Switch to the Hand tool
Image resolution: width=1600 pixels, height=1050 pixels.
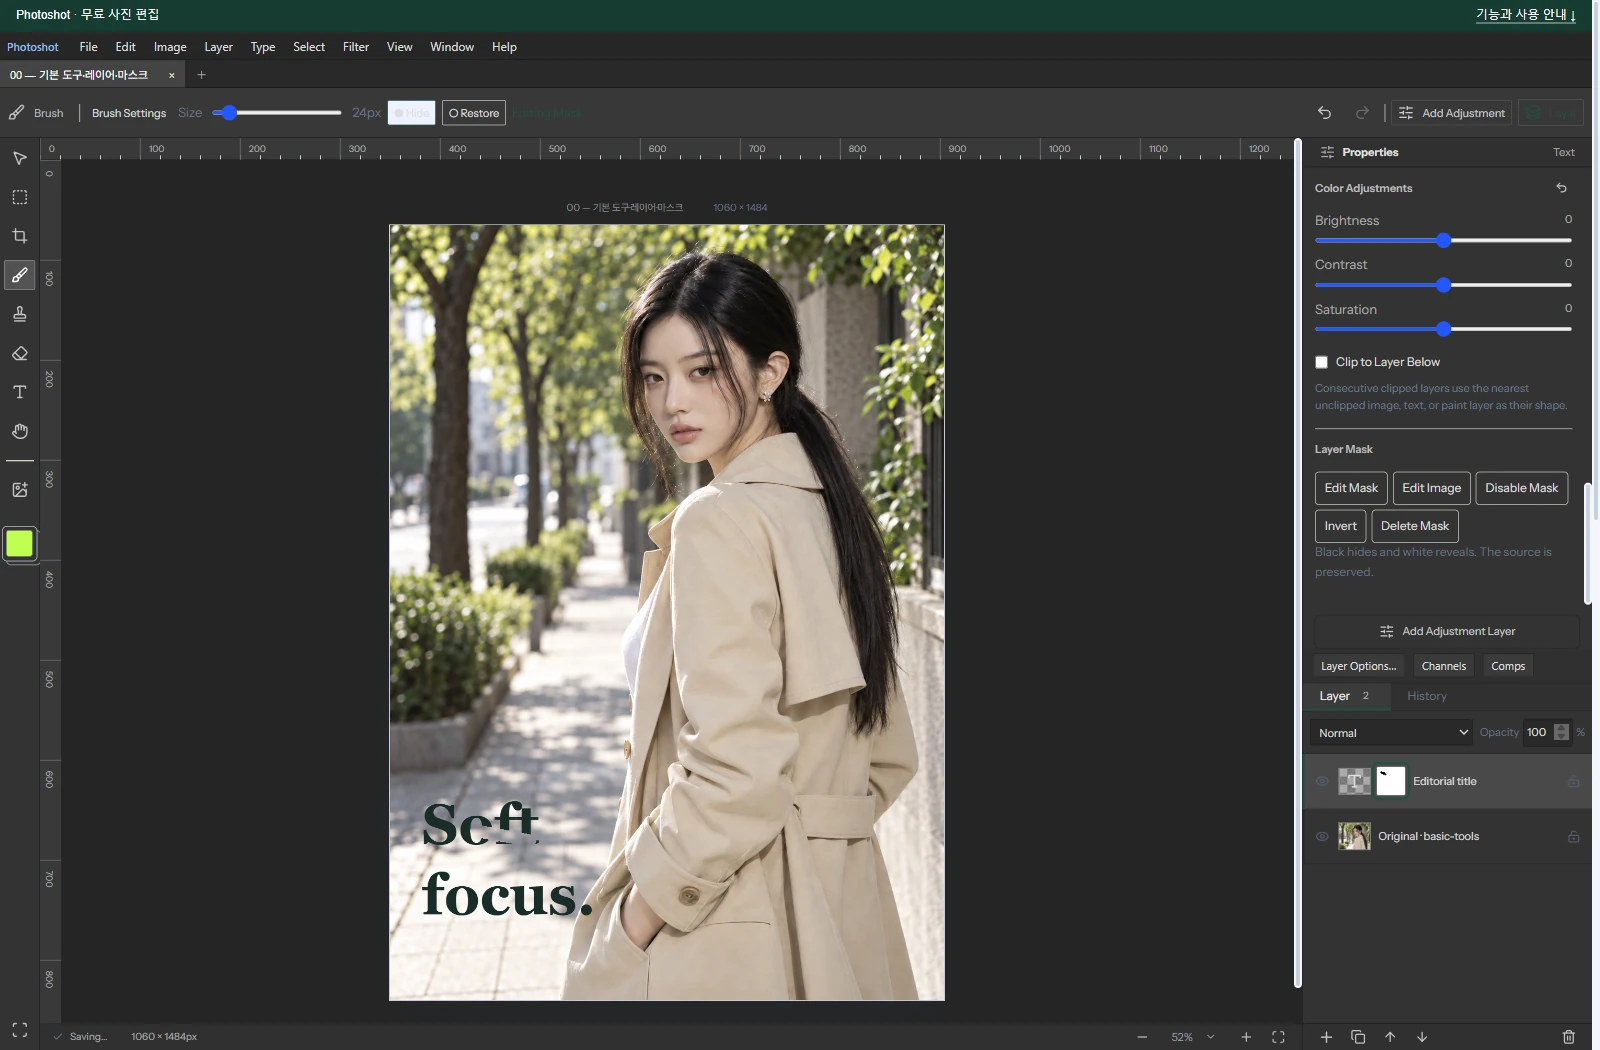pos(19,431)
